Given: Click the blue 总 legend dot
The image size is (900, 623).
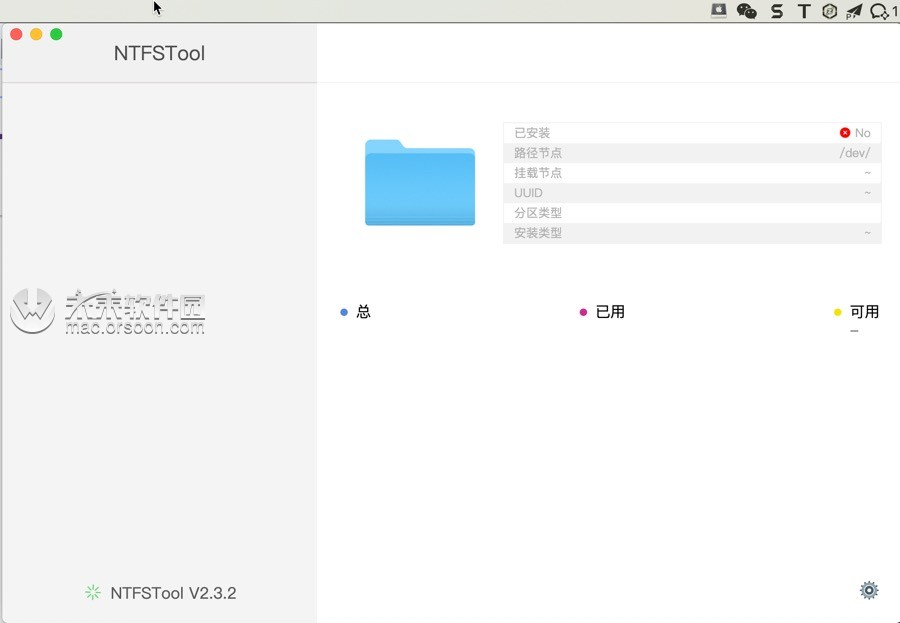Looking at the screenshot, I should coord(344,312).
